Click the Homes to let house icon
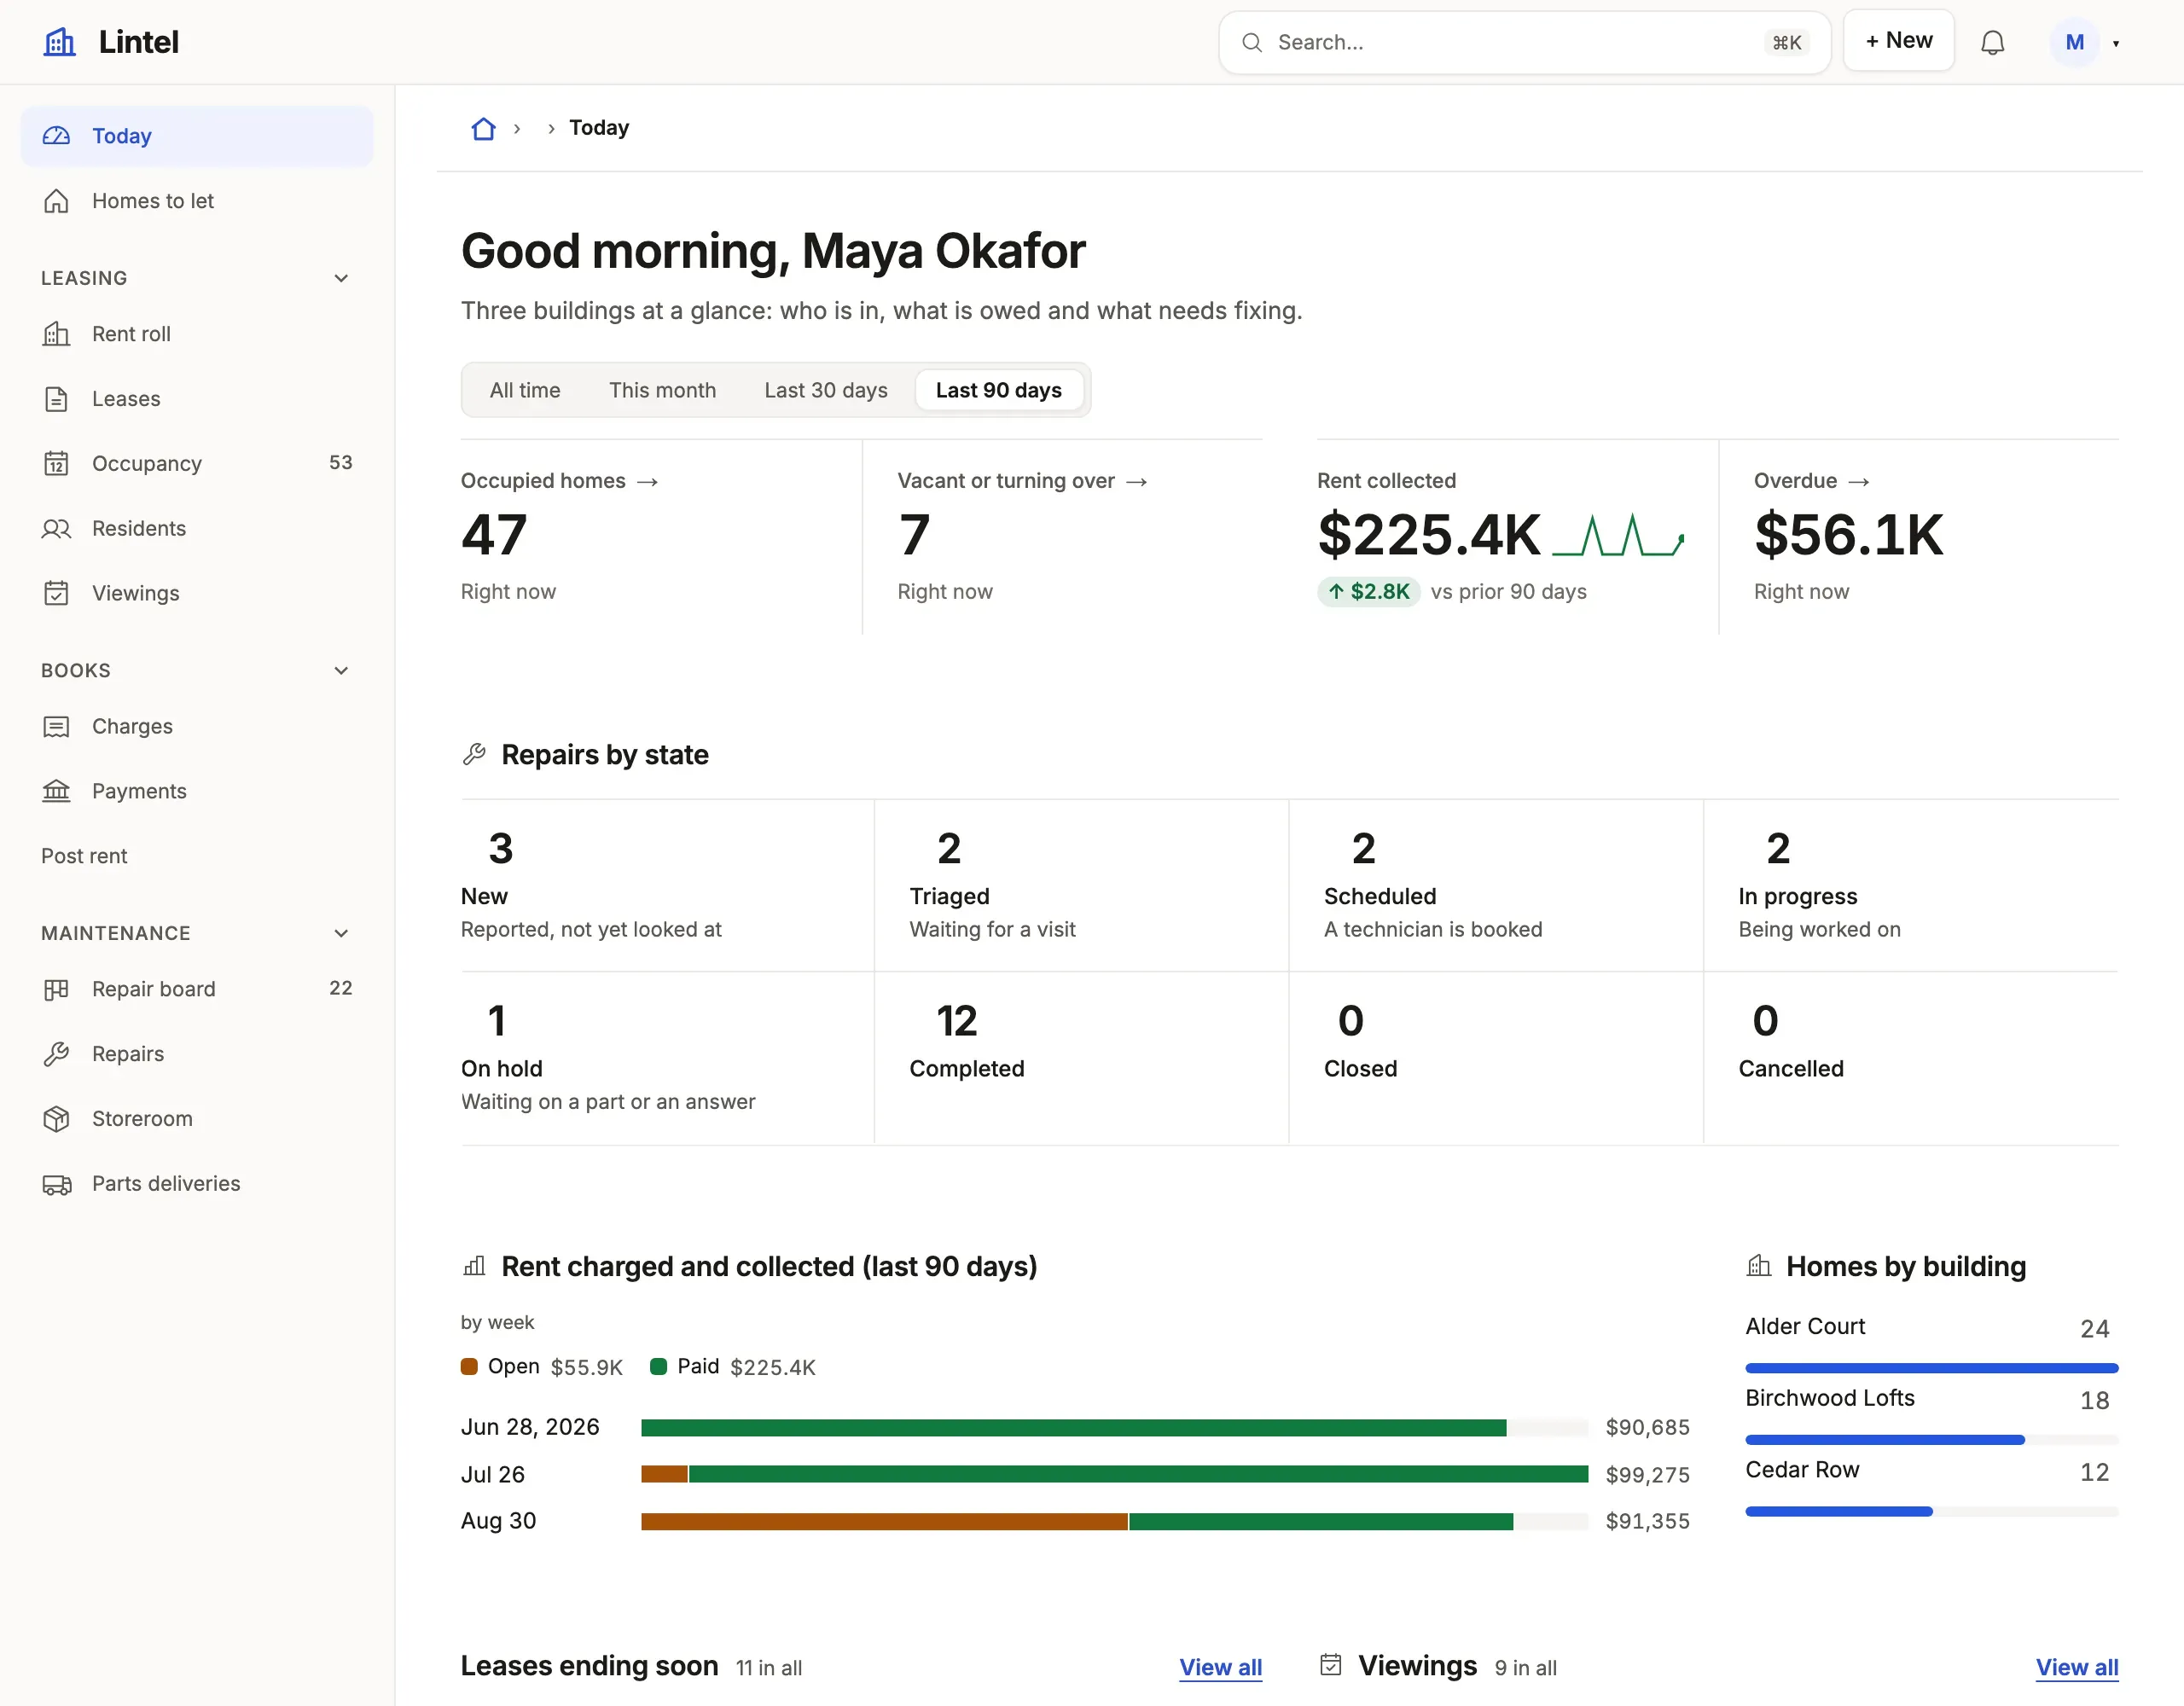The height and width of the screenshot is (1706, 2184). tap(57, 201)
